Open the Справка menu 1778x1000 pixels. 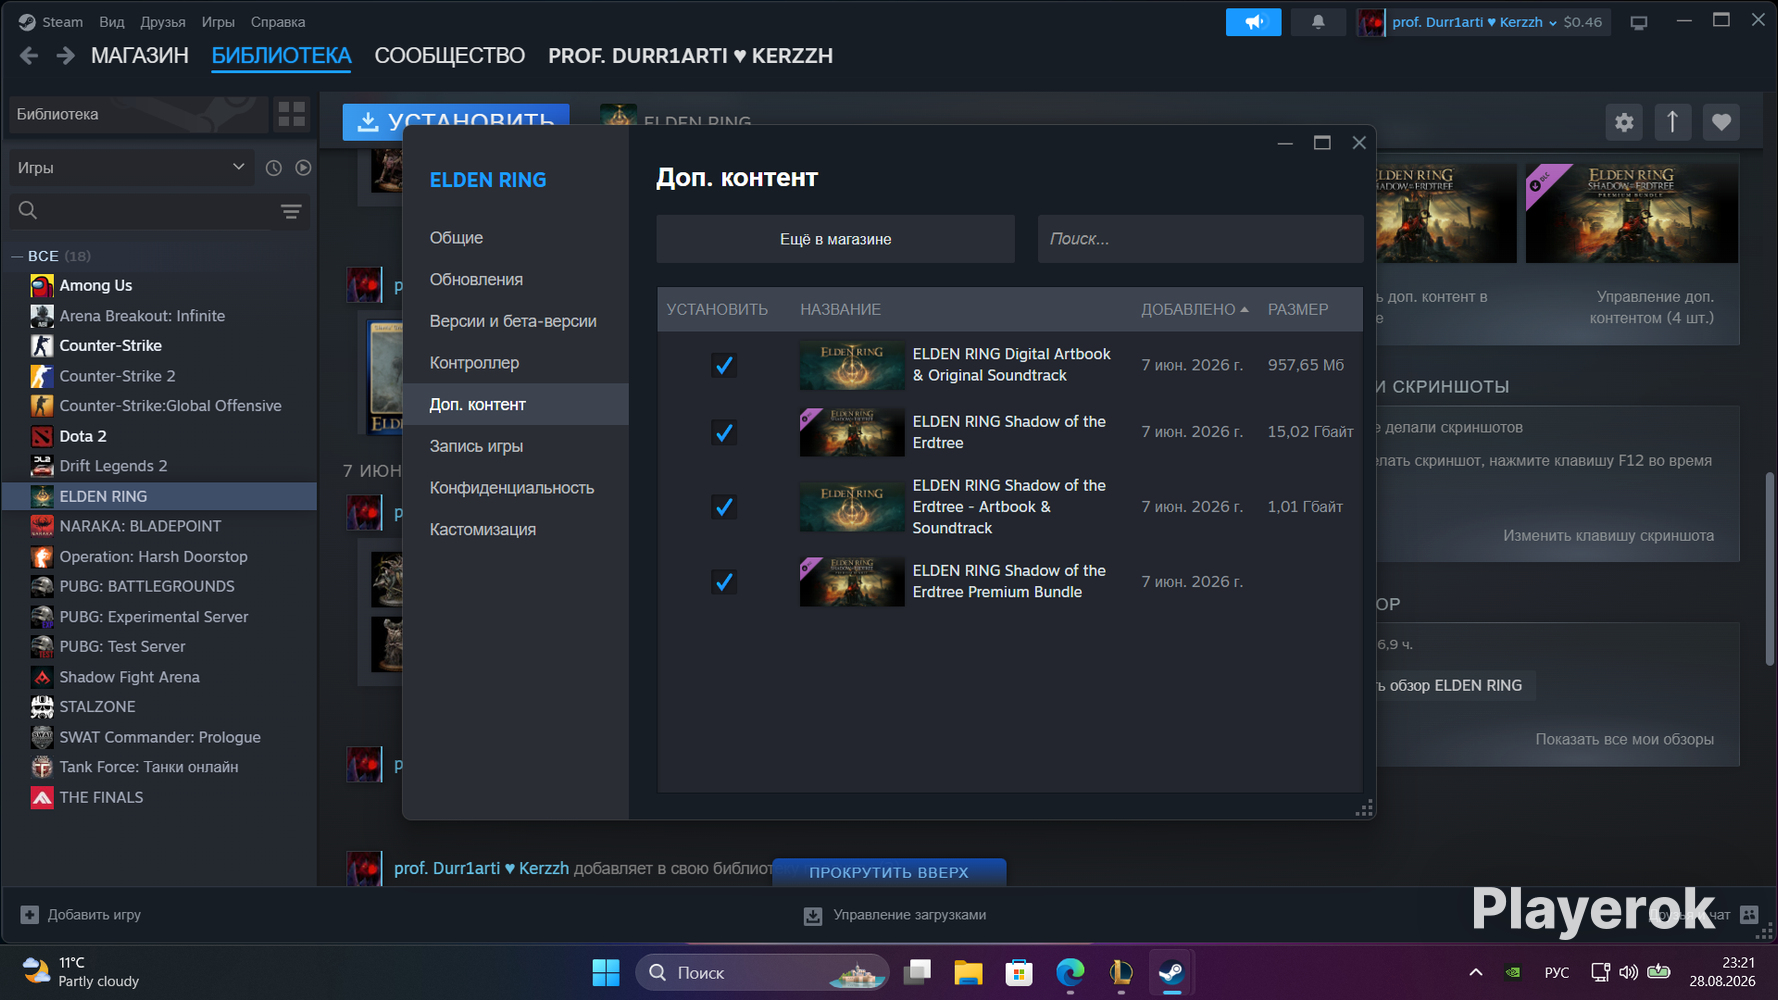pyautogui.click(x=278, y=22)
